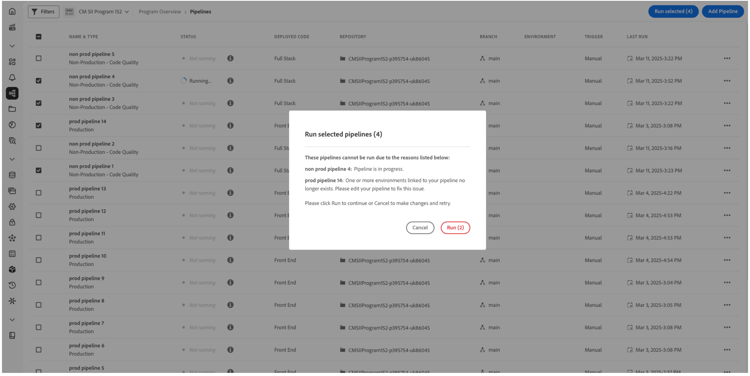Open the snowflake-like icon in sidebar

[12, 301]
